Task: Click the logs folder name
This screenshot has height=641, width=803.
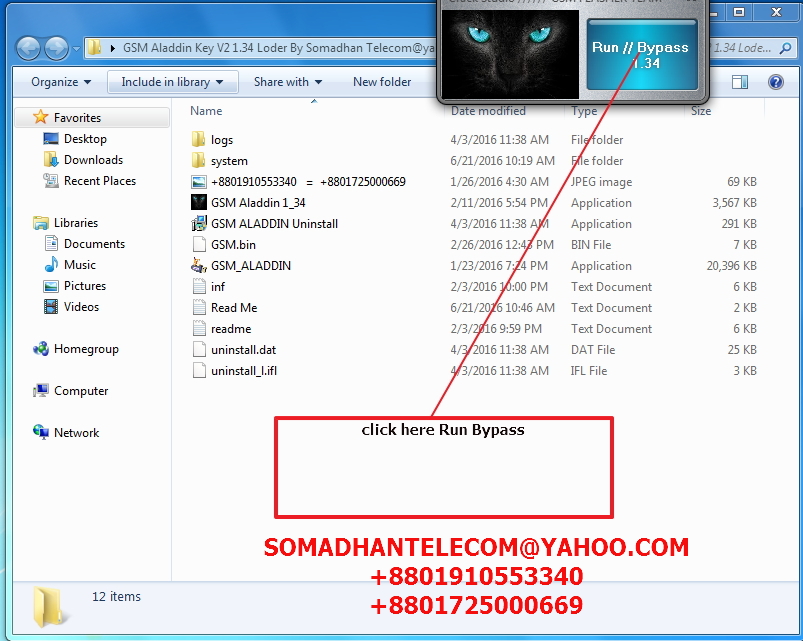Action: pyautogui.click(x=222, y=140)
